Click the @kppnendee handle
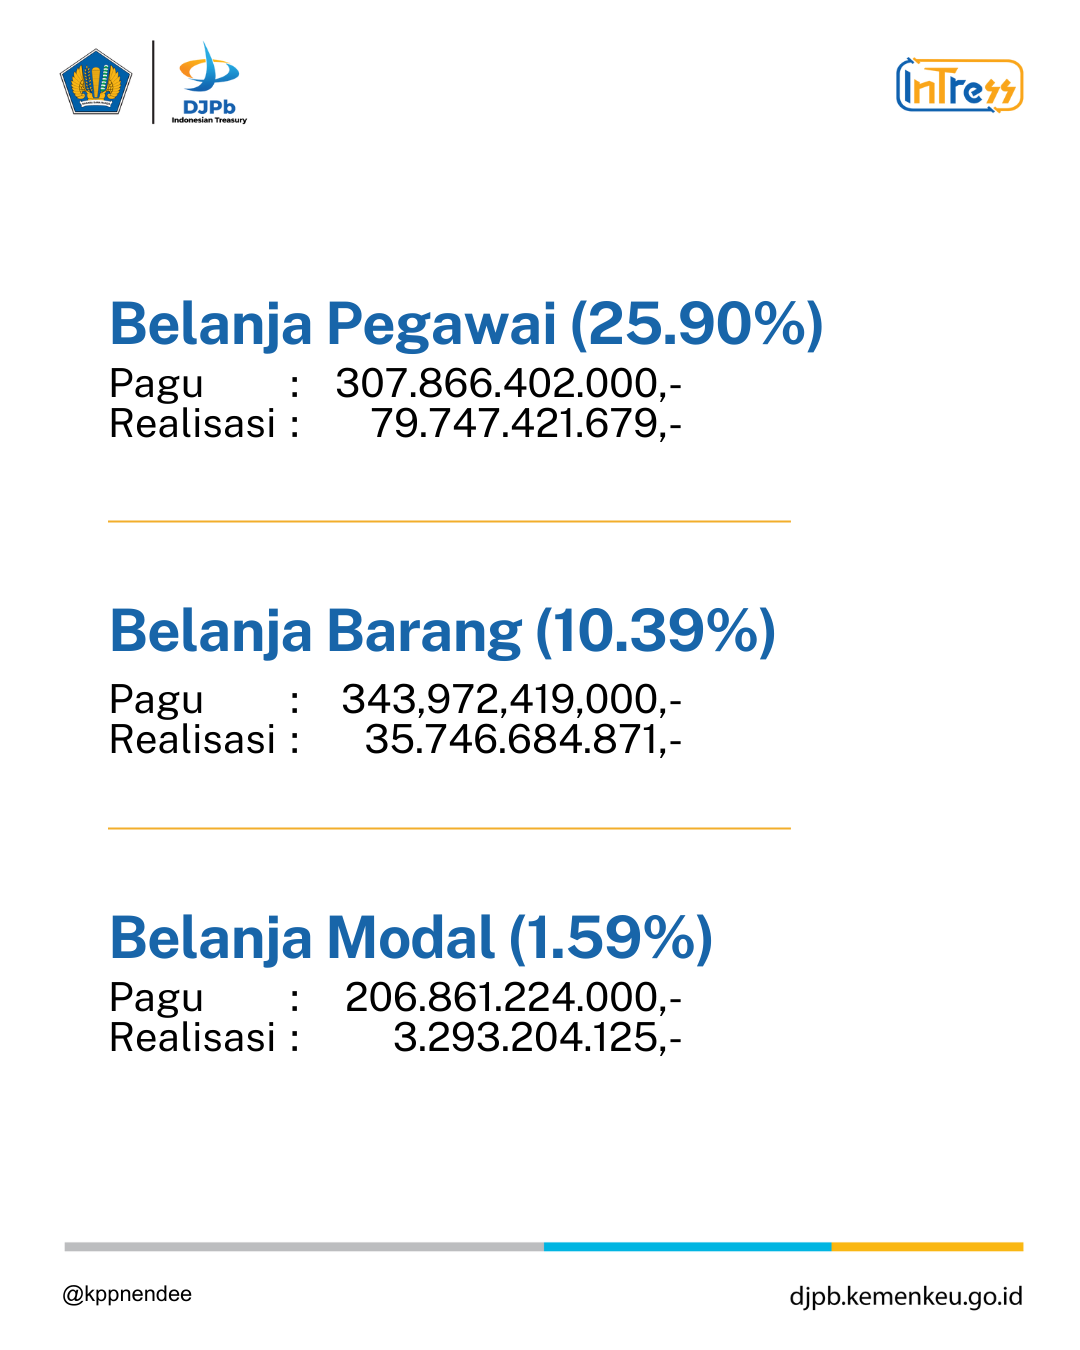 tap(127, 1294)
